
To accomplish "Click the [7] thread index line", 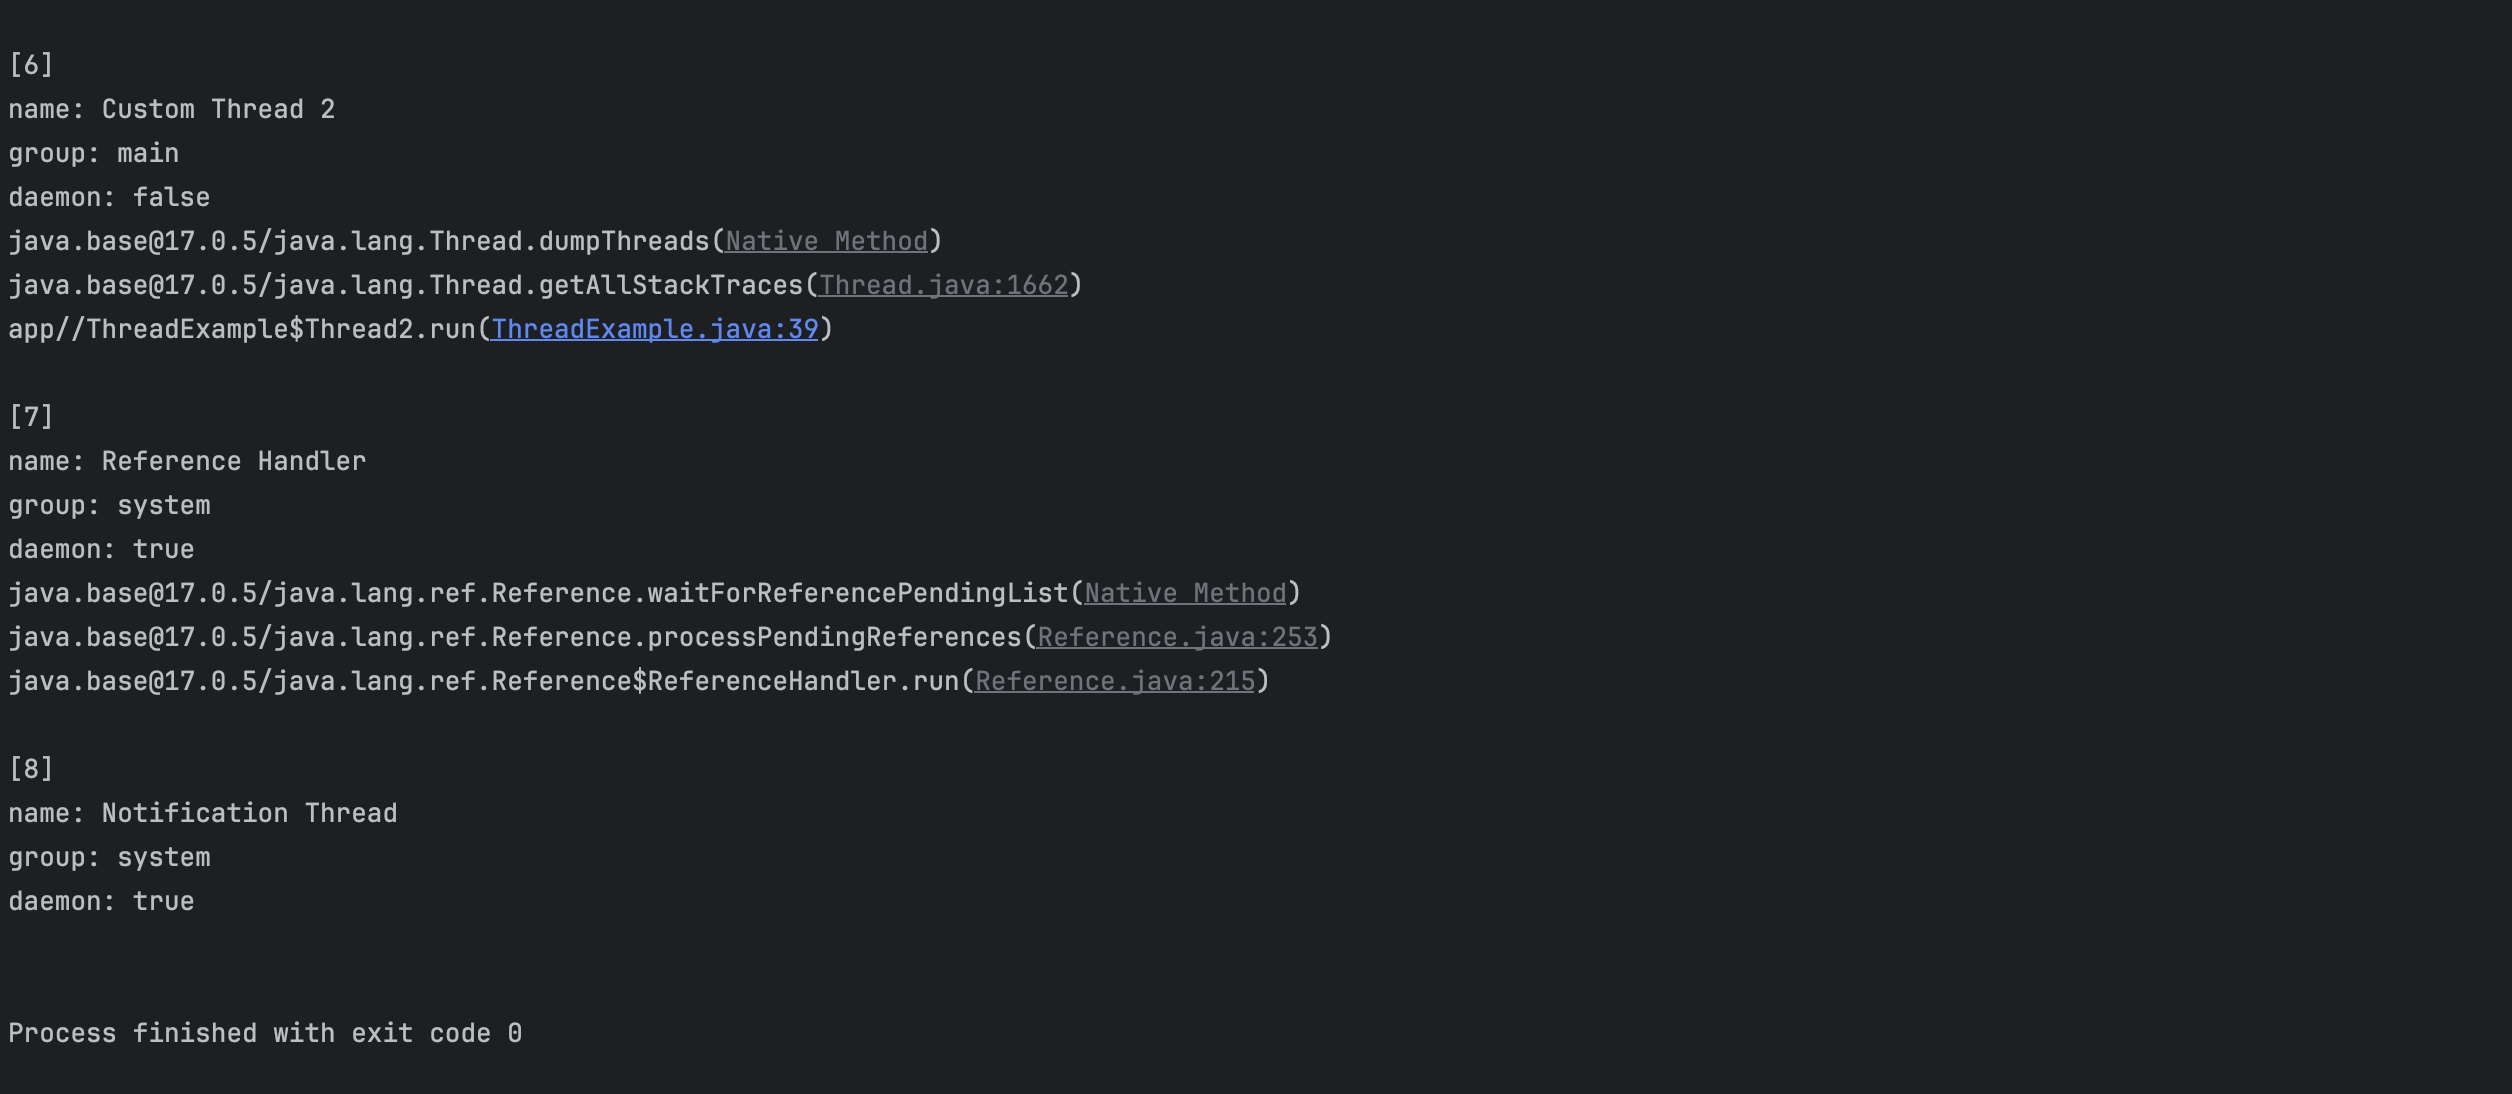I will coord(31,417).
